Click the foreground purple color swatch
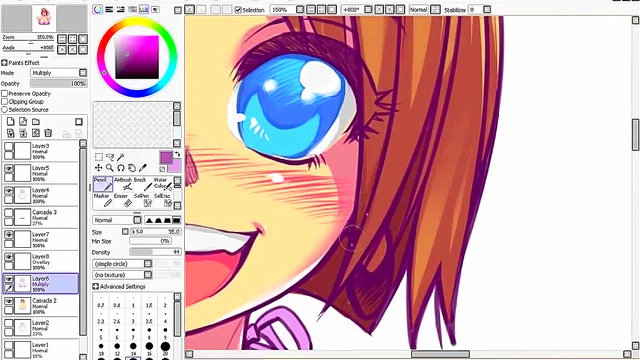640x360 pixels. pos(166,157)
